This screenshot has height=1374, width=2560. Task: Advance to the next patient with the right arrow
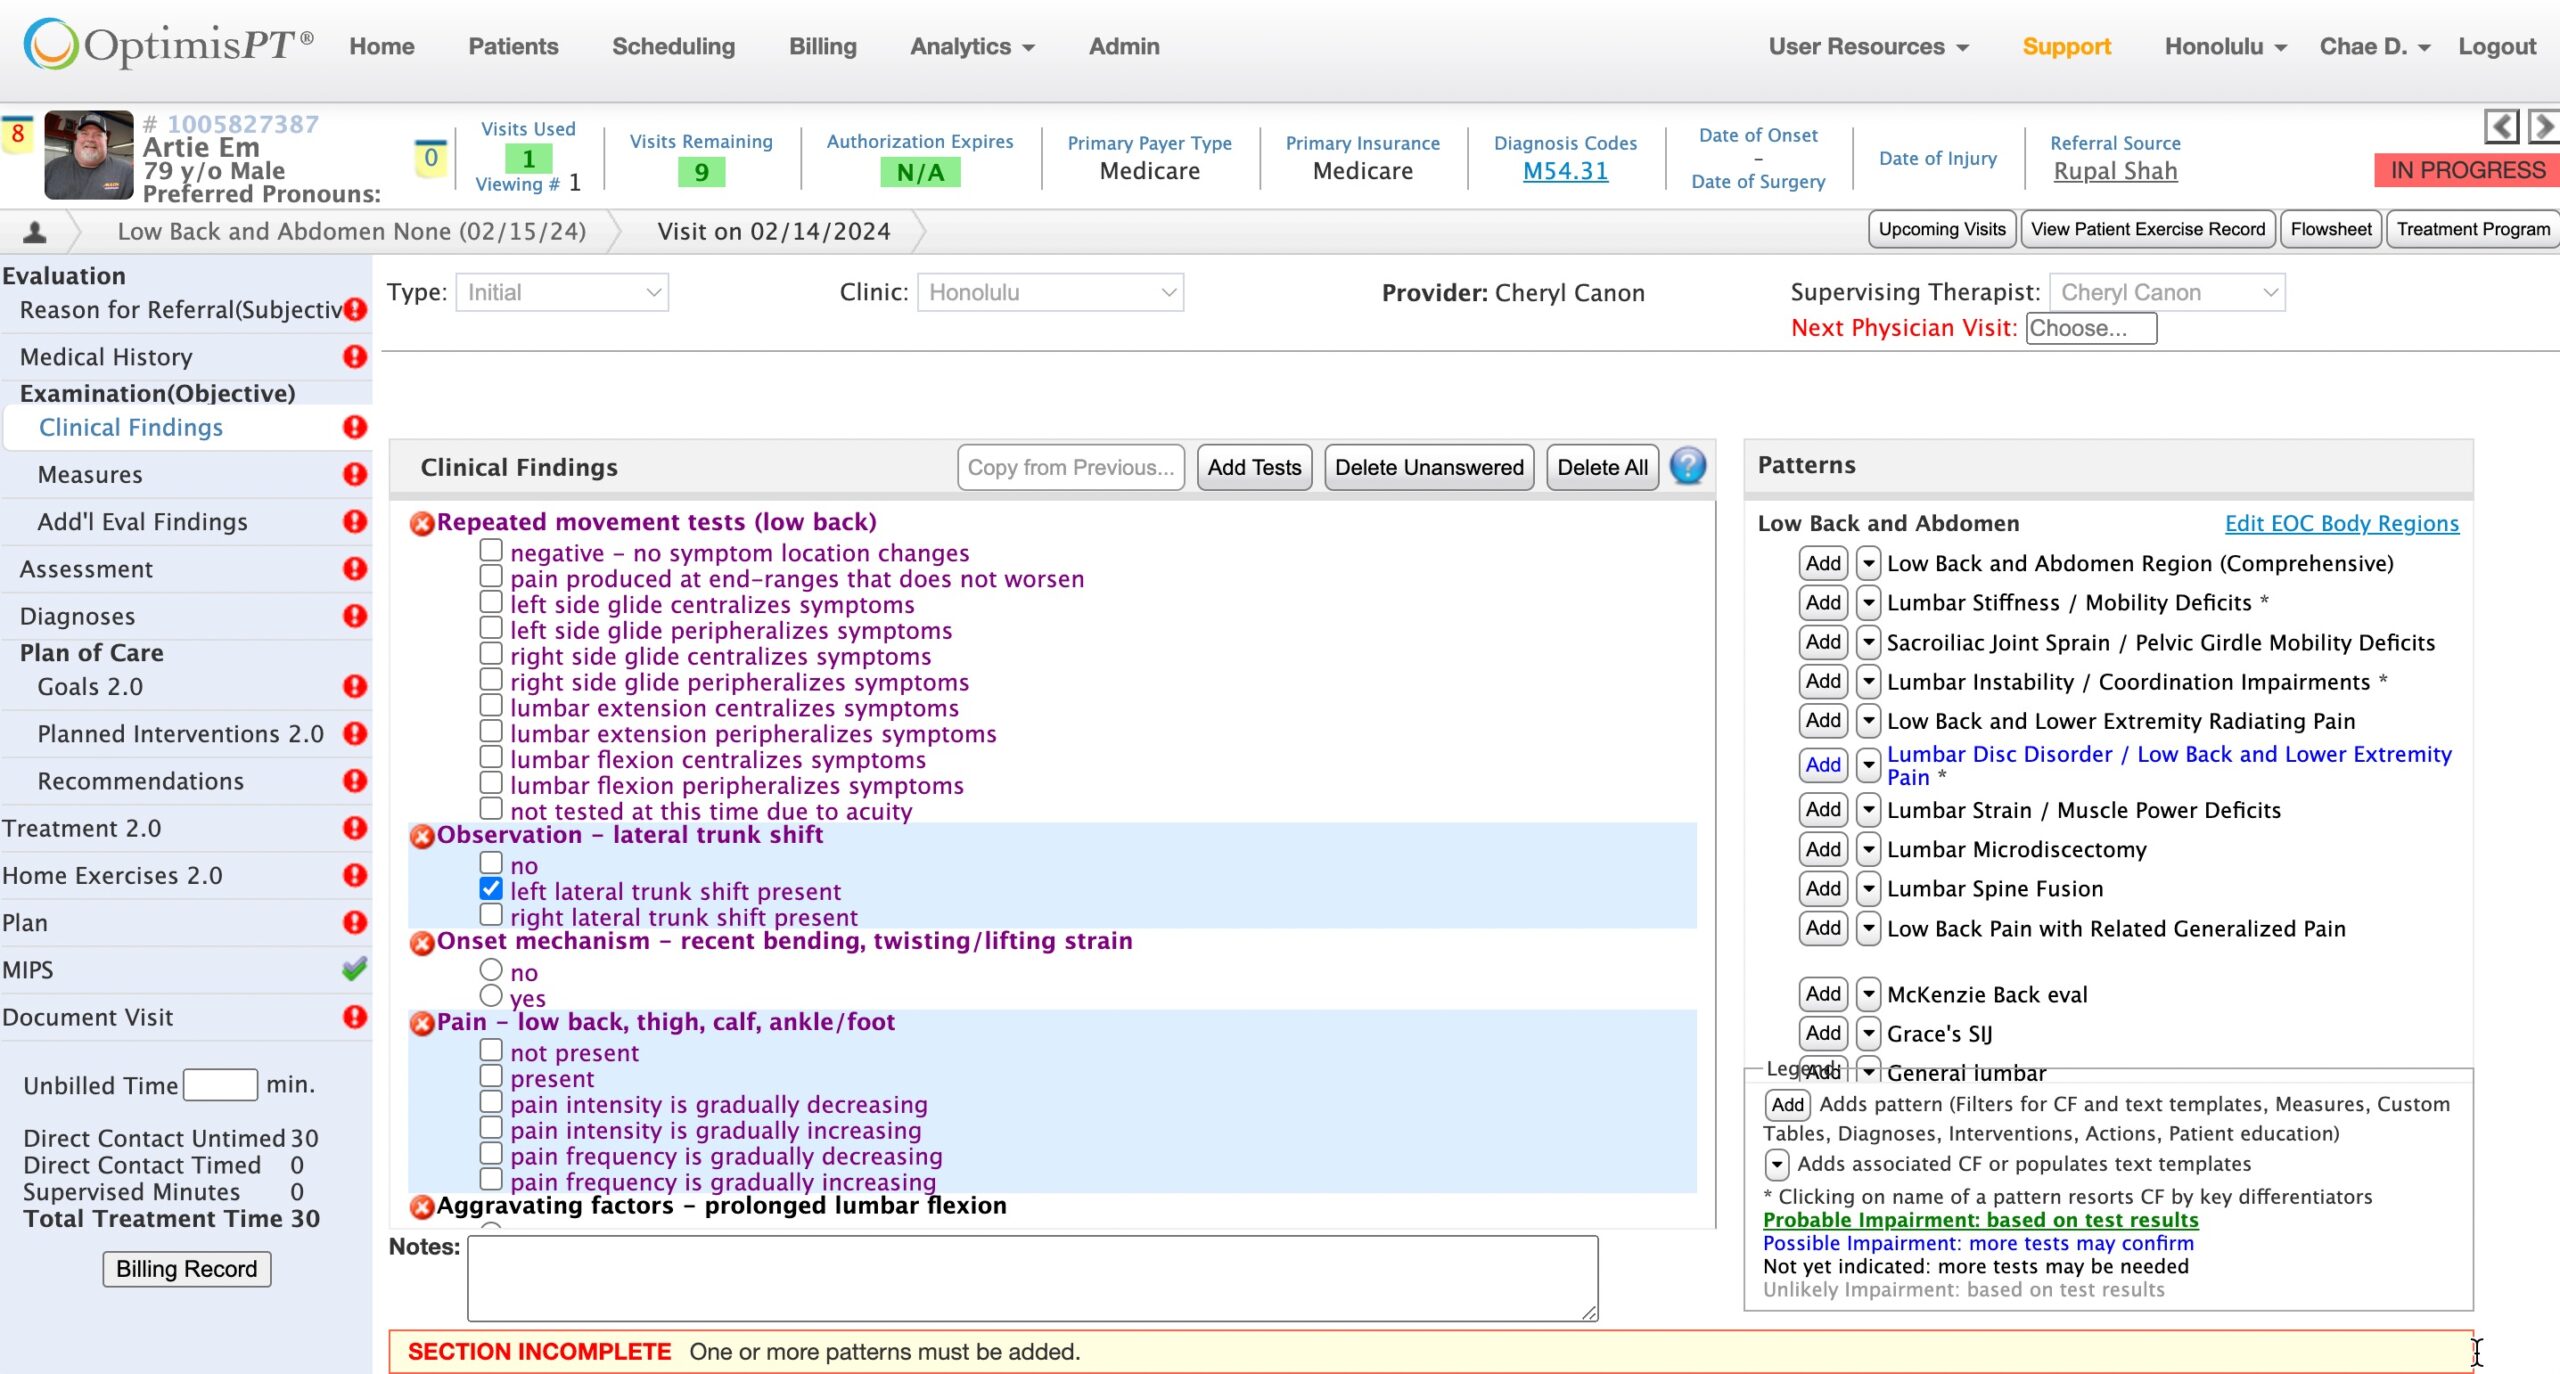click(2543, 127)
